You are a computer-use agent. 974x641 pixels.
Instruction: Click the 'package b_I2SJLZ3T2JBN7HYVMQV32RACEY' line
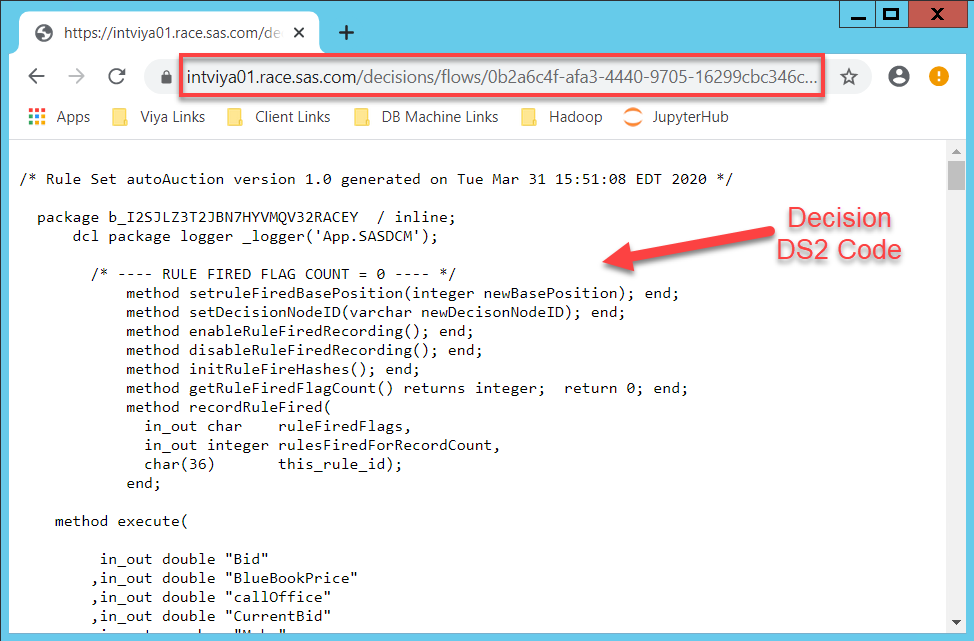[246, 217]
